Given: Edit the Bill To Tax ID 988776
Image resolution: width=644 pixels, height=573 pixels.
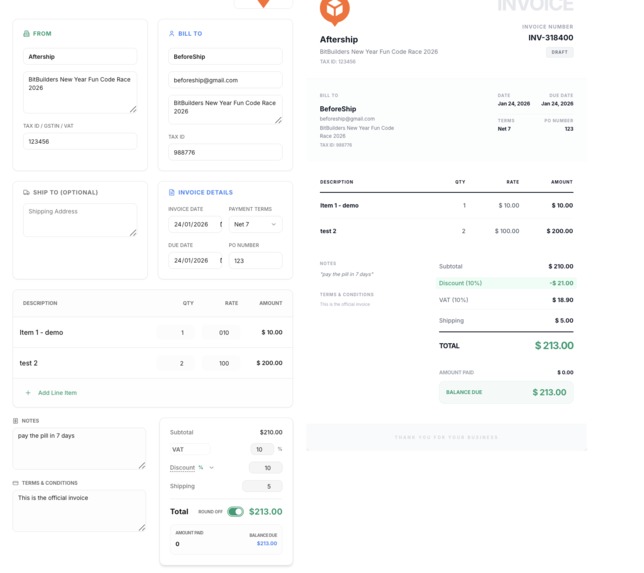Looking at the screenshot, I should pos(225,152).
